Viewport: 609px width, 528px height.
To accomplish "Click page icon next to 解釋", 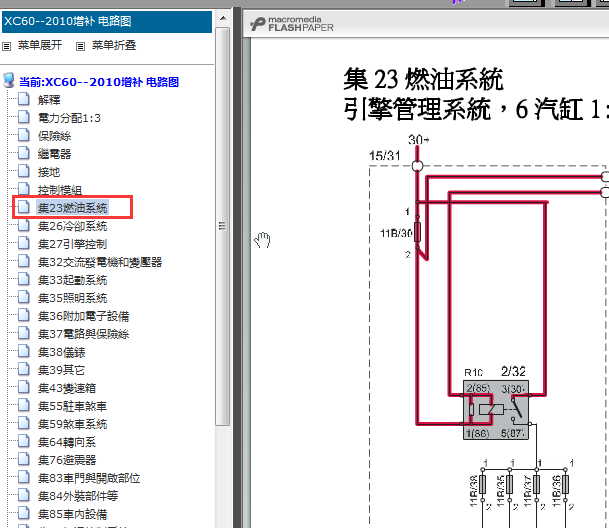I will point(24,99).
